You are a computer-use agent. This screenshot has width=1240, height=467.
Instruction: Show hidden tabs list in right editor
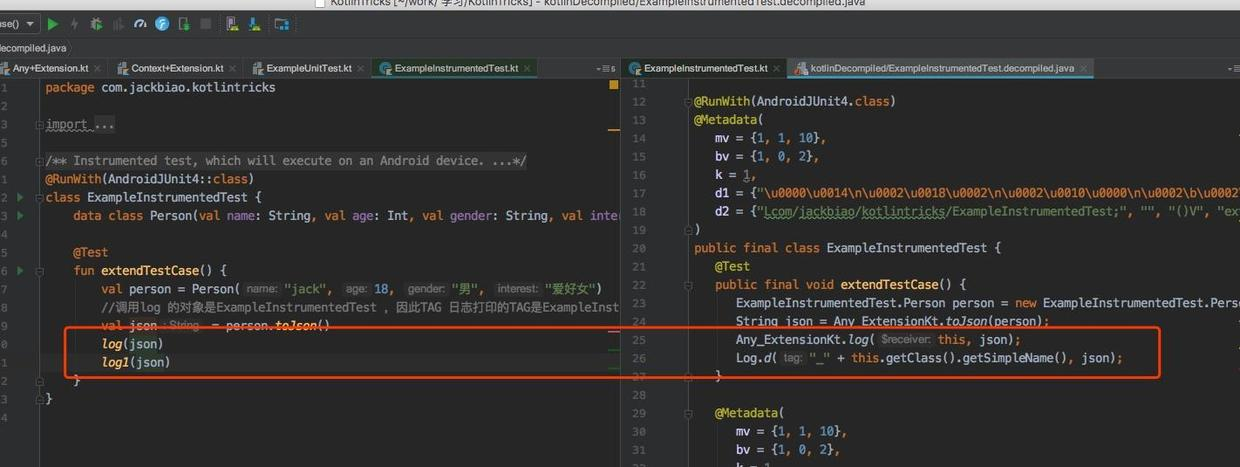coord(1234,69)
